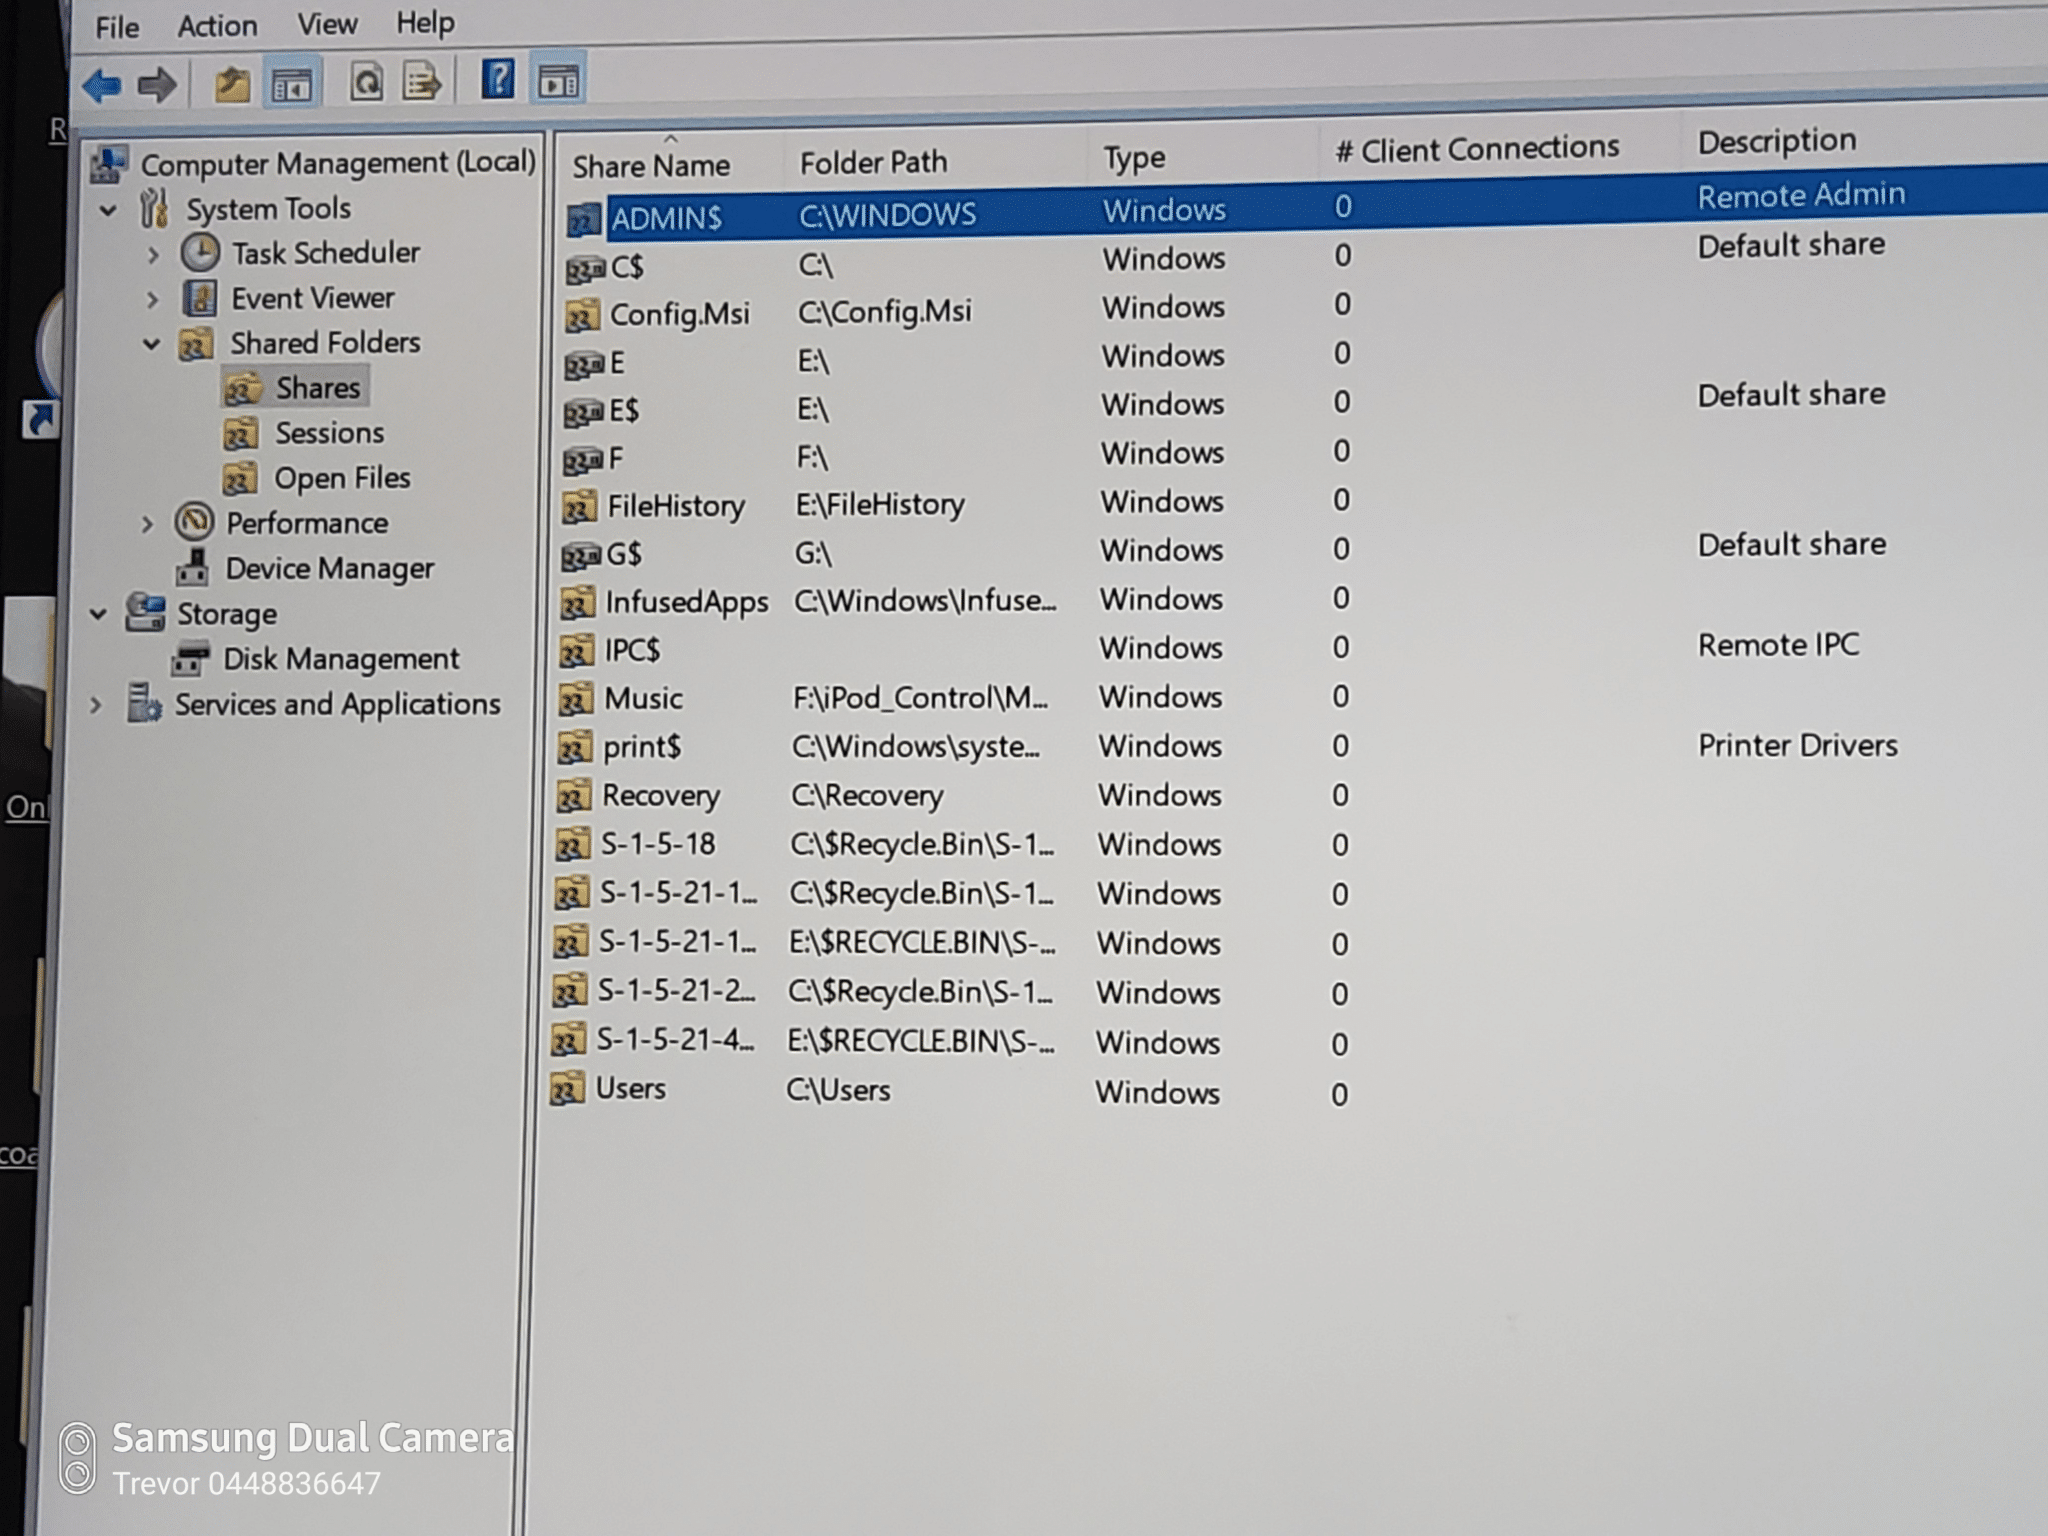Collapse the Shared Folders node
The height and width of the screenshot is (1536, 2048).
click(151, 345)
